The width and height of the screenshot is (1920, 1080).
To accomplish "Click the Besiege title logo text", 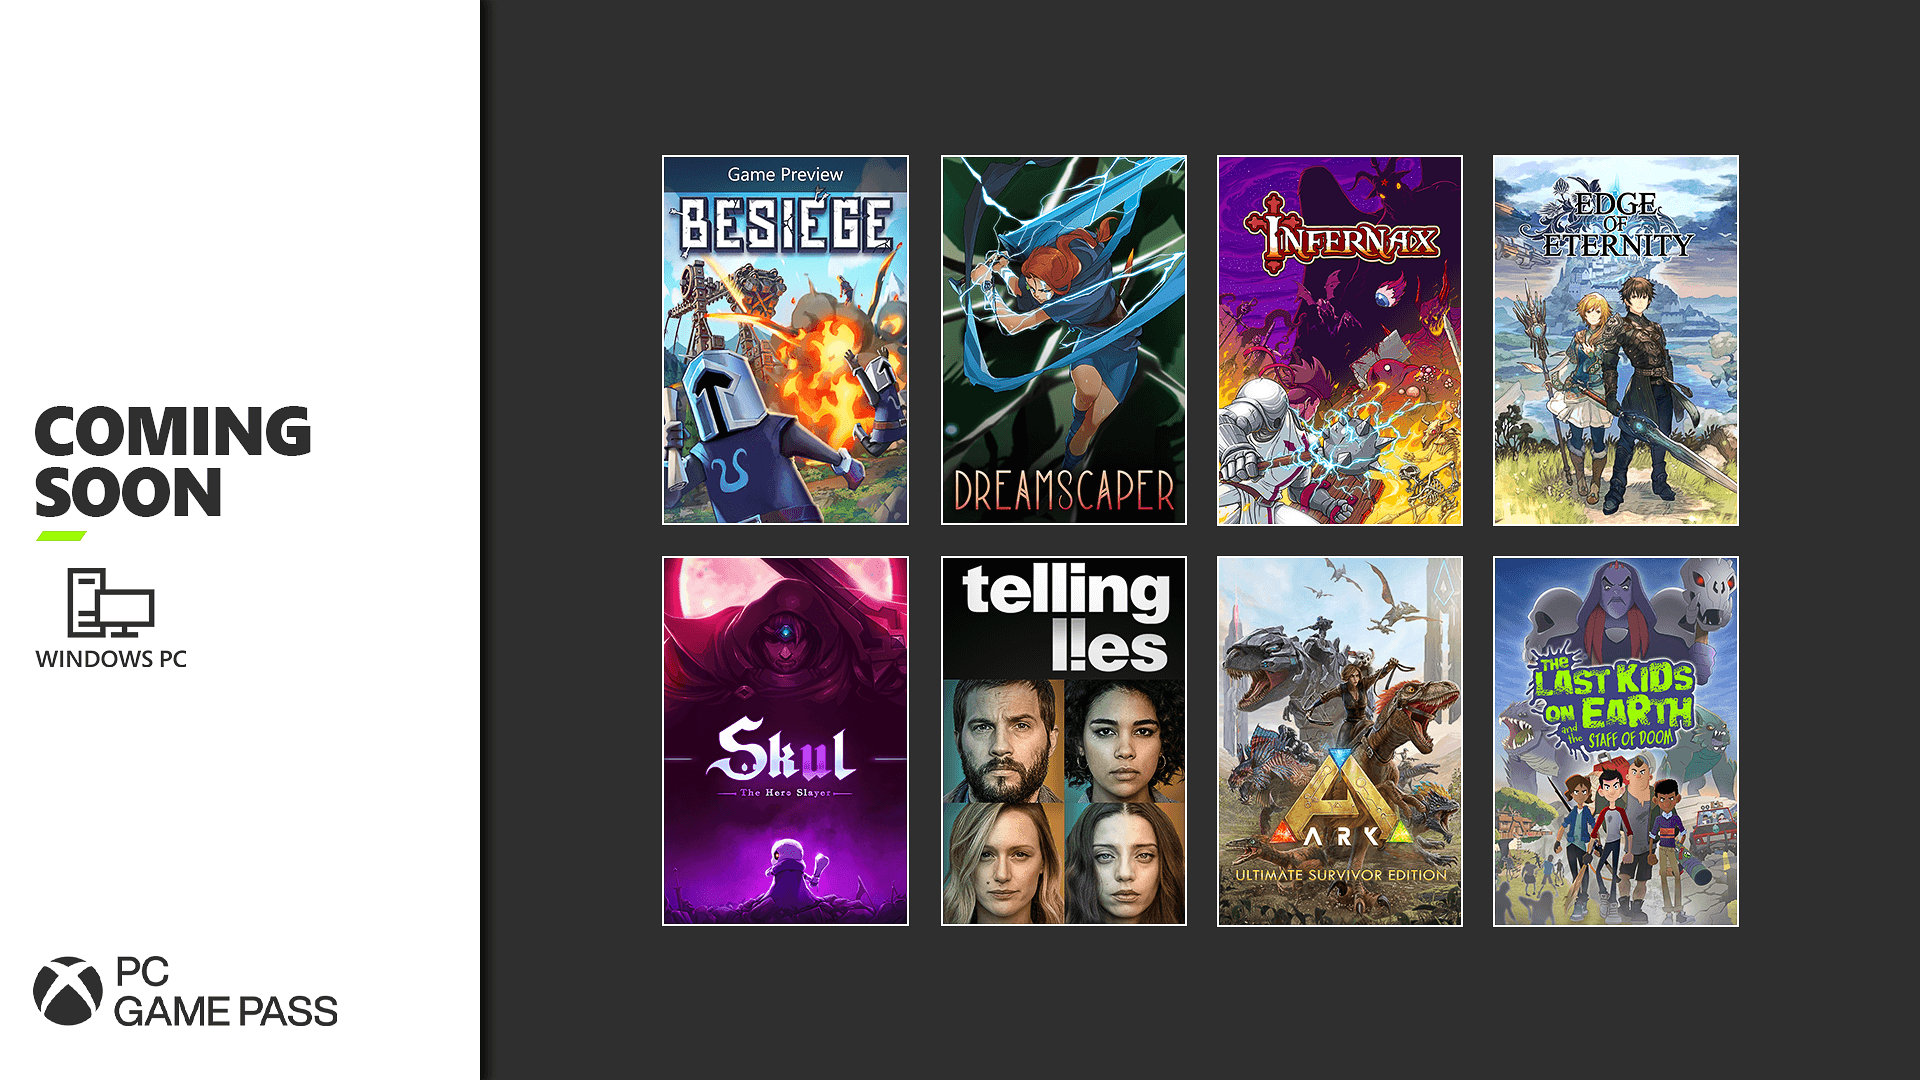I will 786,223.
